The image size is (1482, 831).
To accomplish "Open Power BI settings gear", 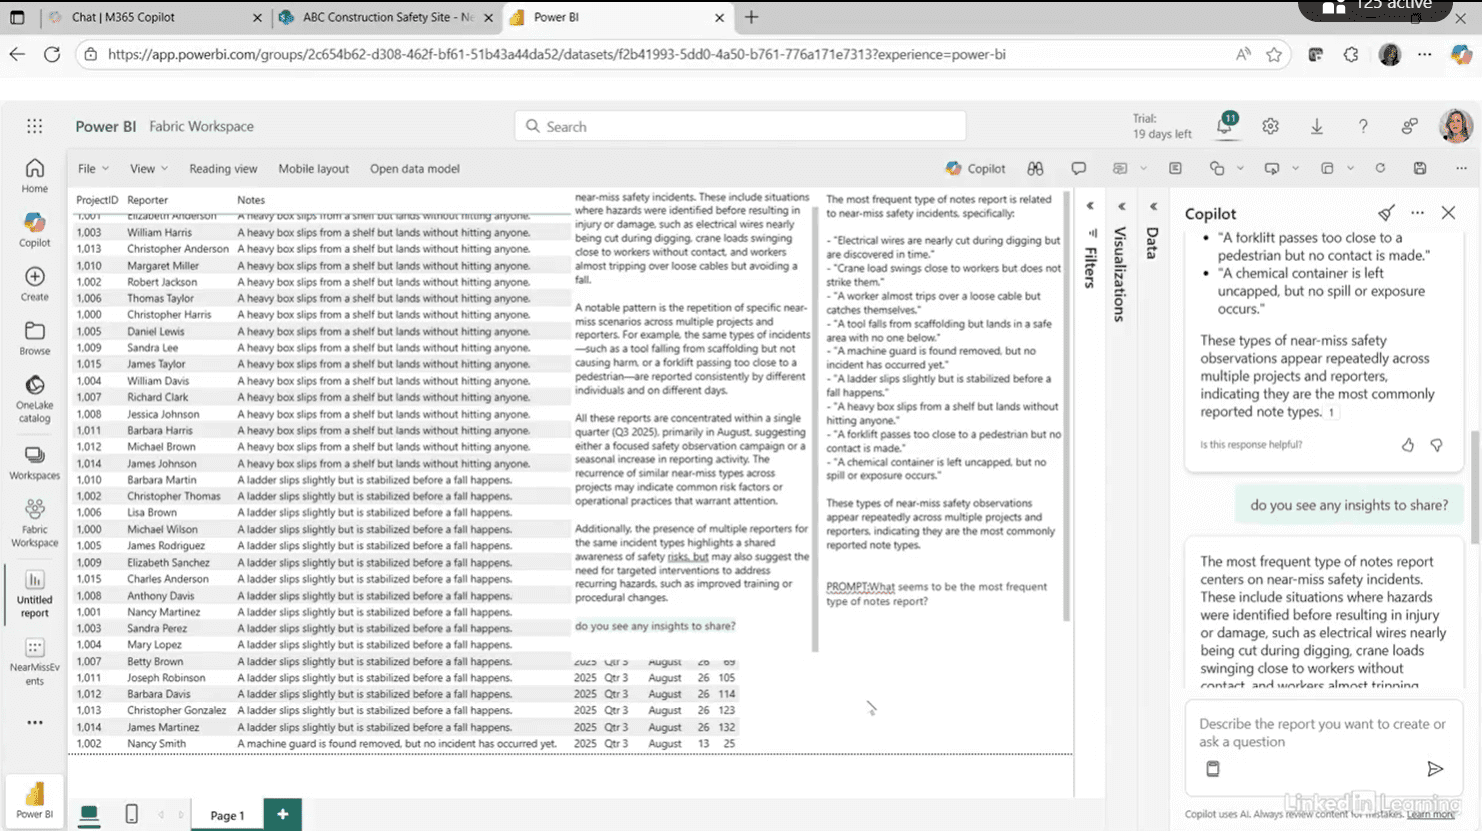I will (x=1270, y=126).
